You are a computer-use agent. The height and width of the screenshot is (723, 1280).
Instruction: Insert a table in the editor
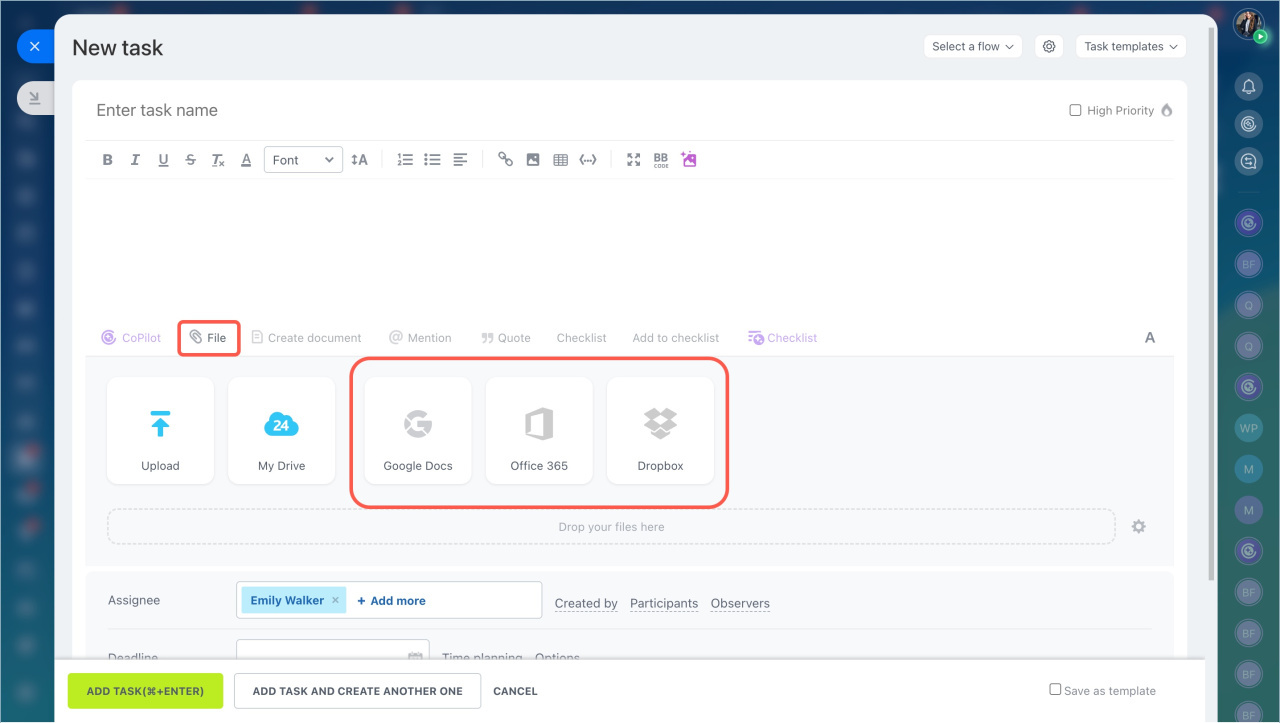(560, 160)
